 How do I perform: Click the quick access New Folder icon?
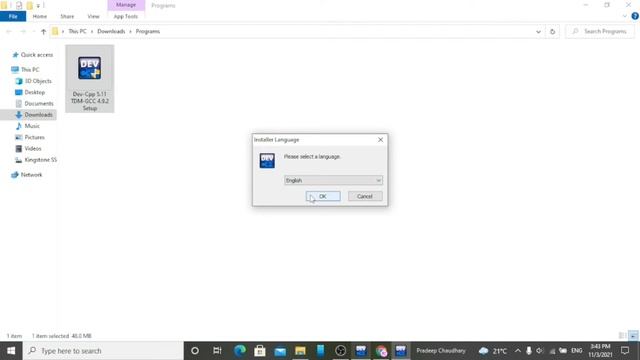(29, 5)
